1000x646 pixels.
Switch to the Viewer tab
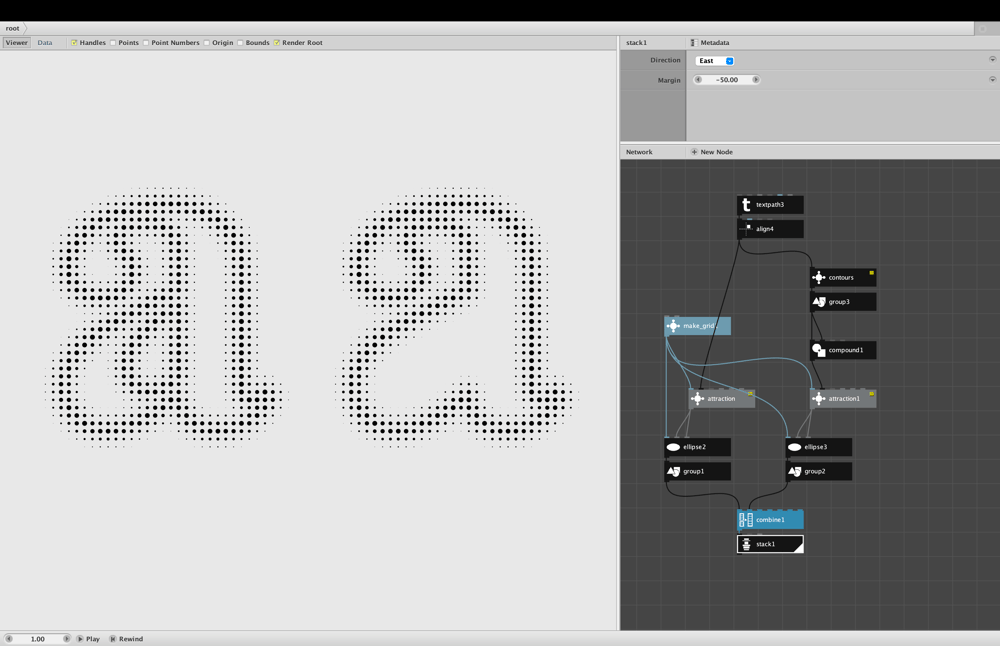click(17, 43)
